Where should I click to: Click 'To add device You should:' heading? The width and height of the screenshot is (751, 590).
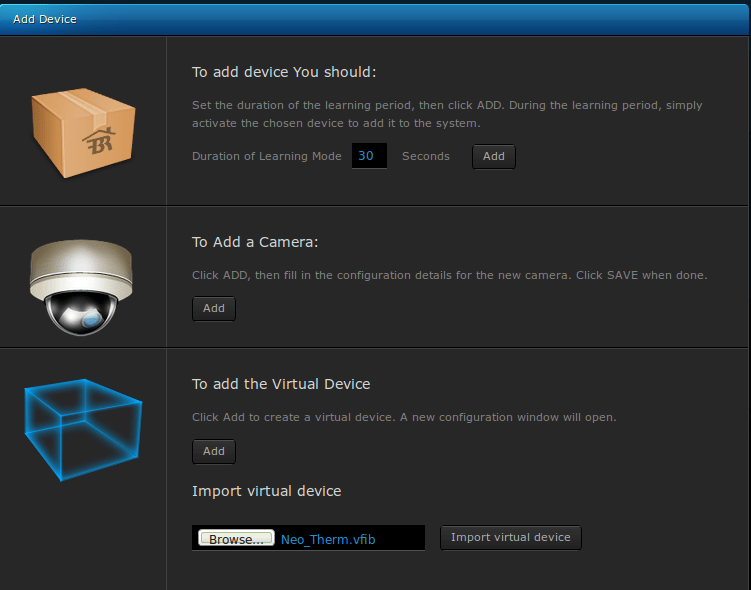(284, 72)
